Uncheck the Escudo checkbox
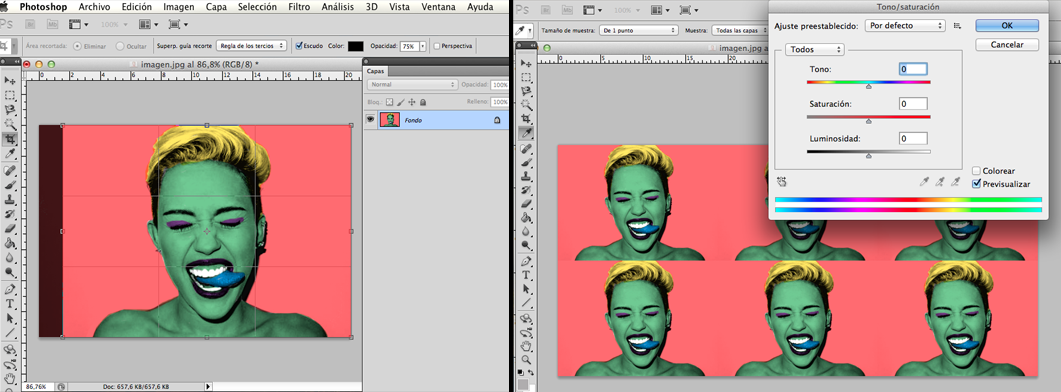Screen dimensions: 1061x392 pos(299,46)
